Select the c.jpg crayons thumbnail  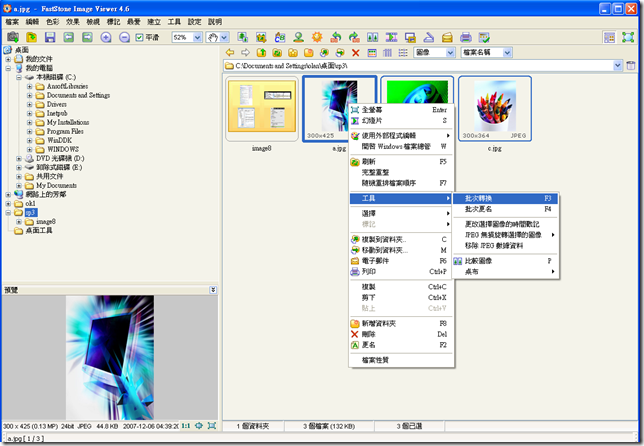[x=495, y=108]
